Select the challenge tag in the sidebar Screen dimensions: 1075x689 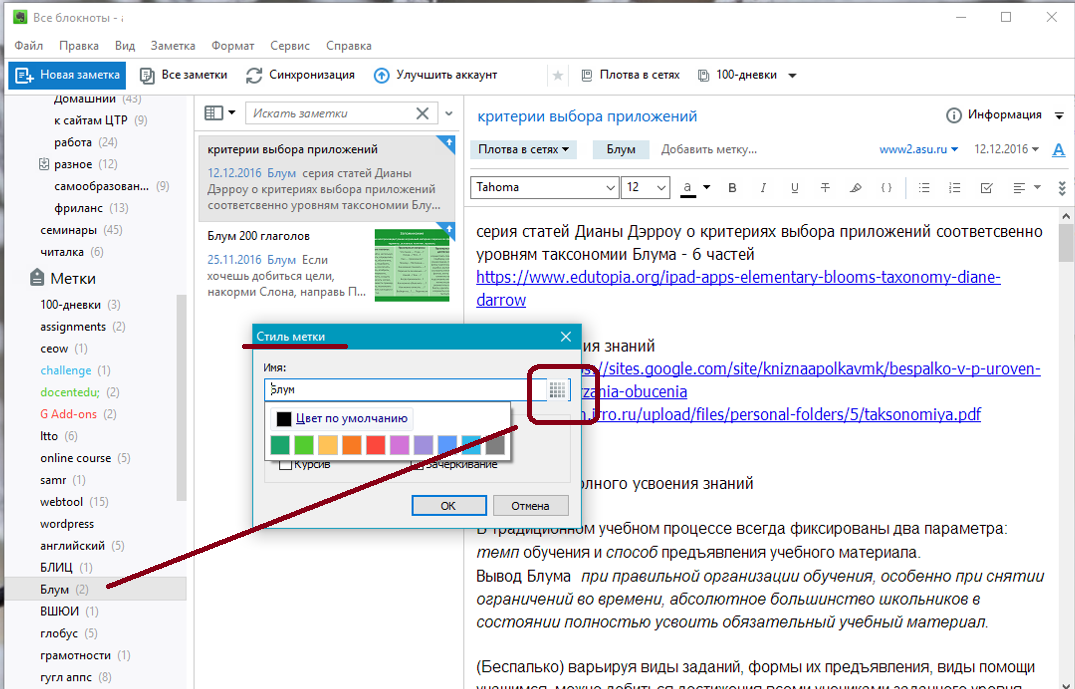click(x=66, y=370)
